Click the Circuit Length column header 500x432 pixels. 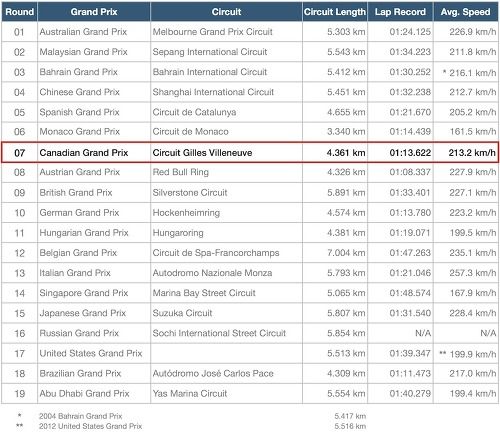tap(335, 12)
